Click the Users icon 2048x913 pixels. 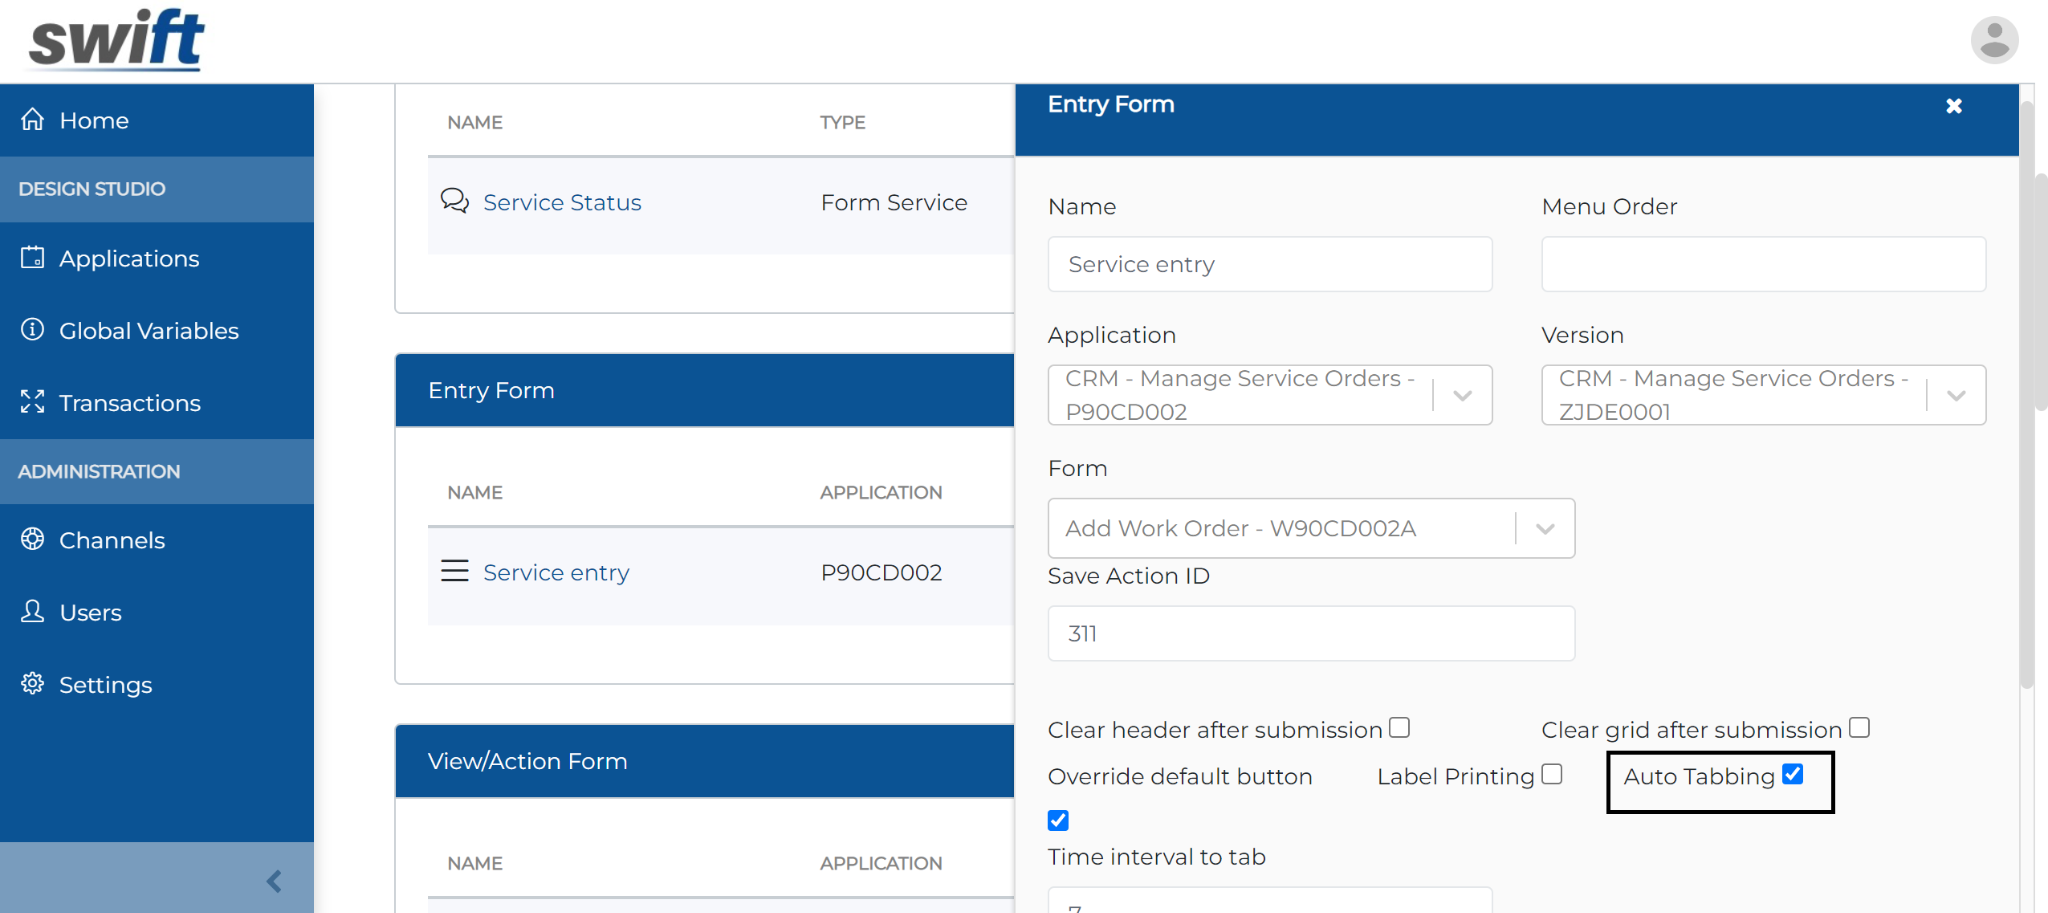tap(33, 611)
